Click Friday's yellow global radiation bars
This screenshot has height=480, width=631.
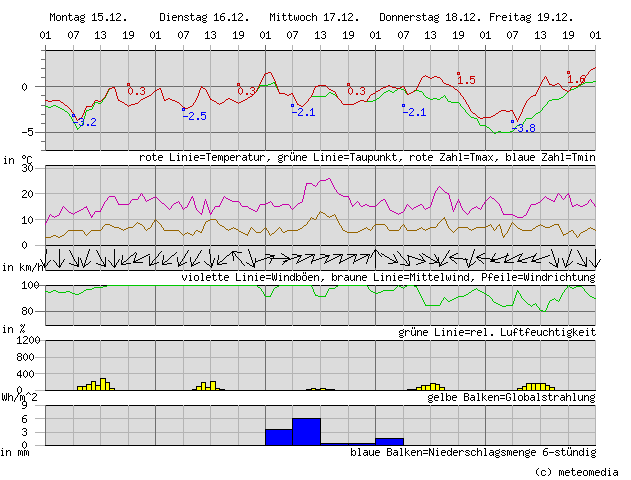[x=536, y=386]
